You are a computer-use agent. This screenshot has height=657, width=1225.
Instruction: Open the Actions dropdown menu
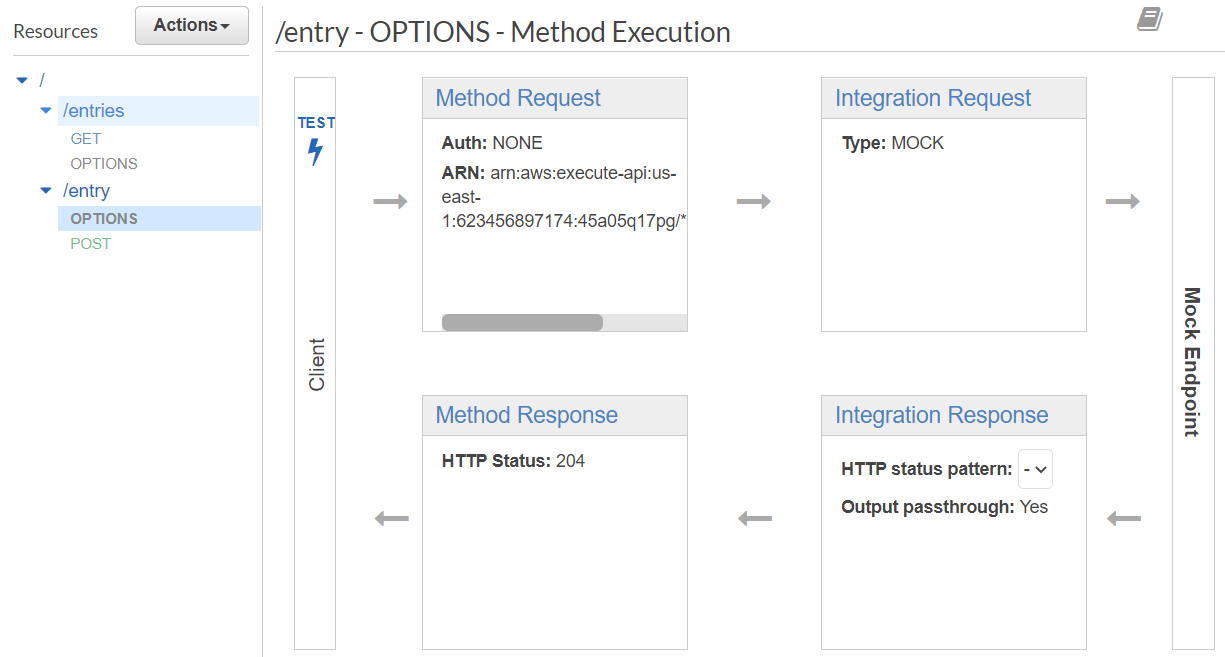[192, 25]
